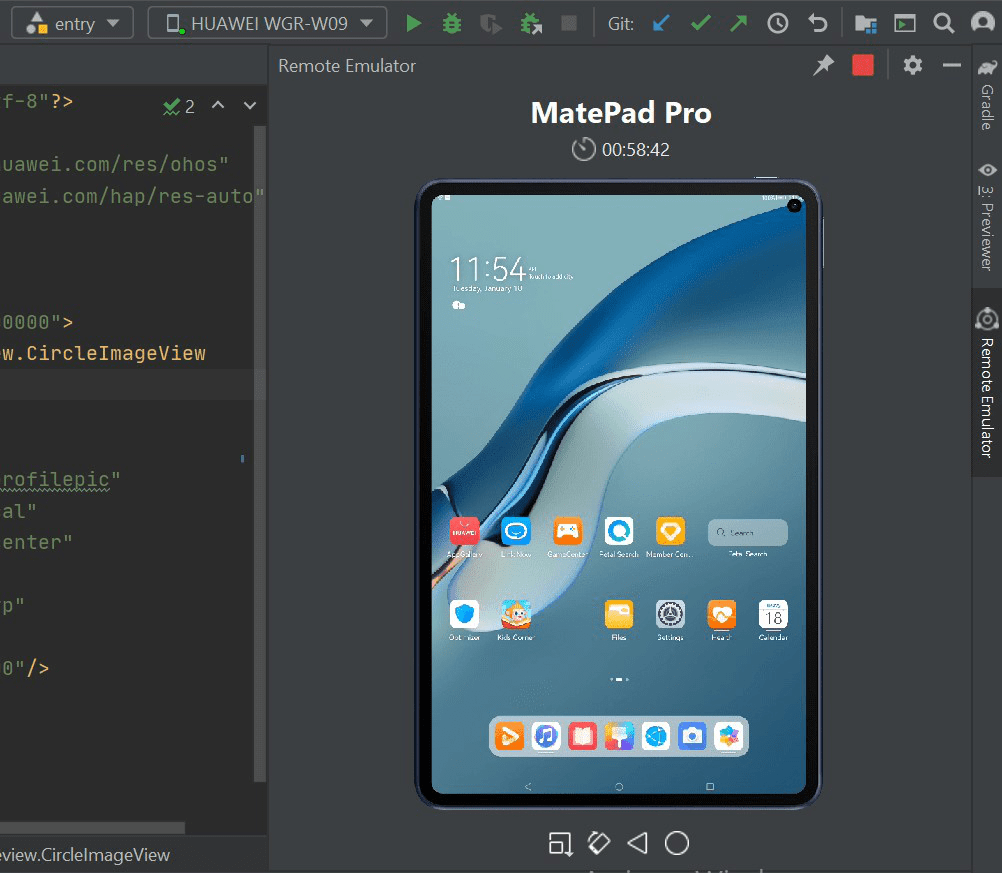
Task: Rollback changes with undo arrow icon
Action: 817,24
